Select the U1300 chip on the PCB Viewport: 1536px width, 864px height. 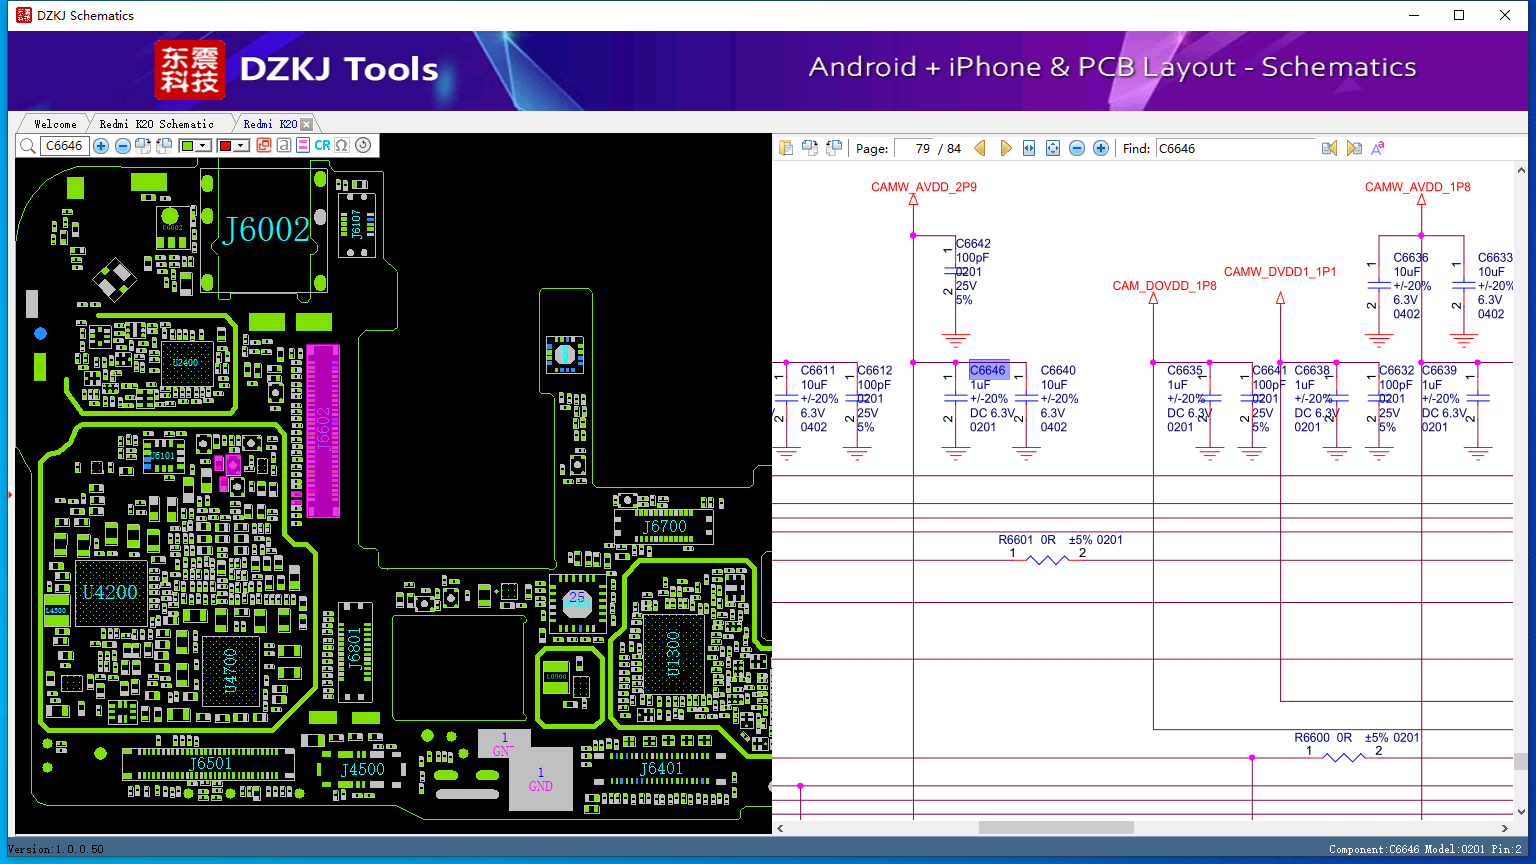[x=673, y=654]
